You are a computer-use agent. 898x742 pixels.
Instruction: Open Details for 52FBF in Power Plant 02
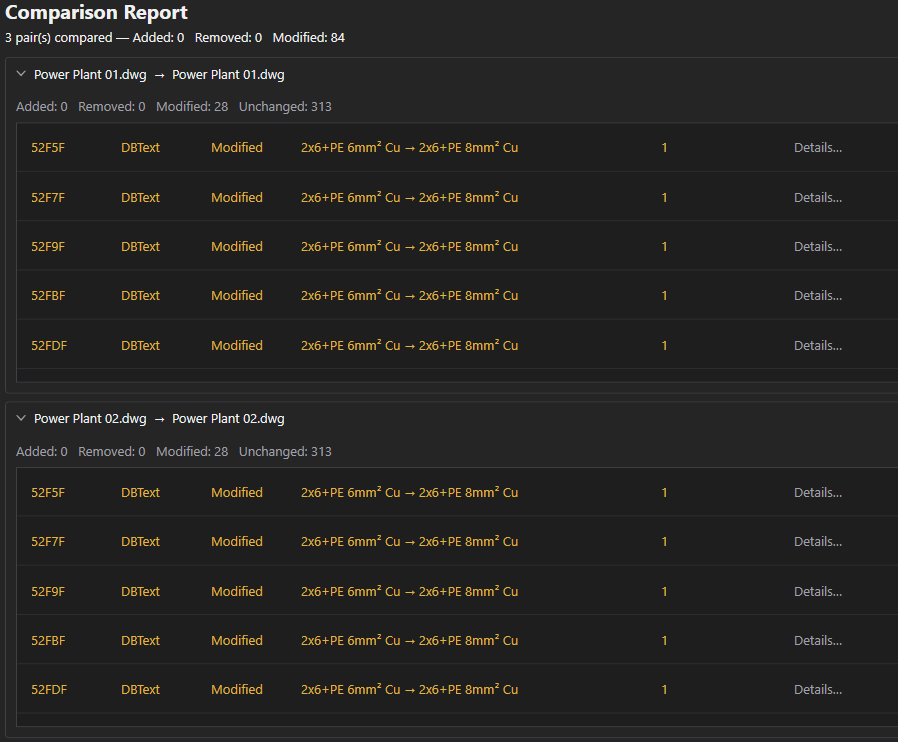click(x=818, y=641)
